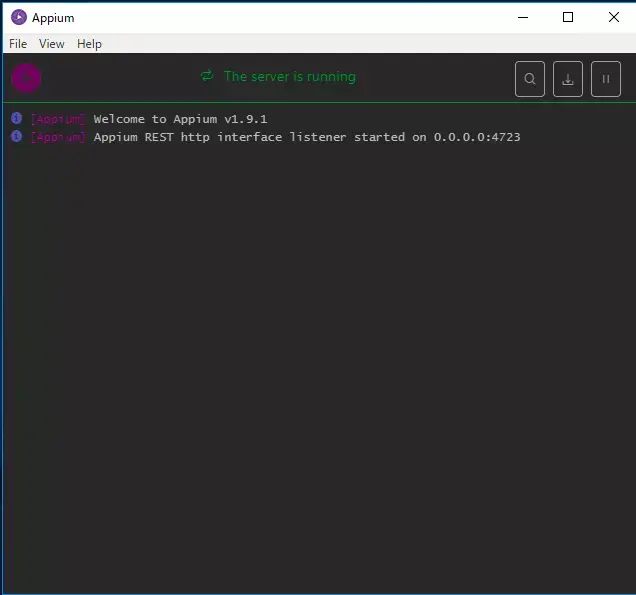Click the purple Appium logo in the toolbar

[x=26, y=78]
